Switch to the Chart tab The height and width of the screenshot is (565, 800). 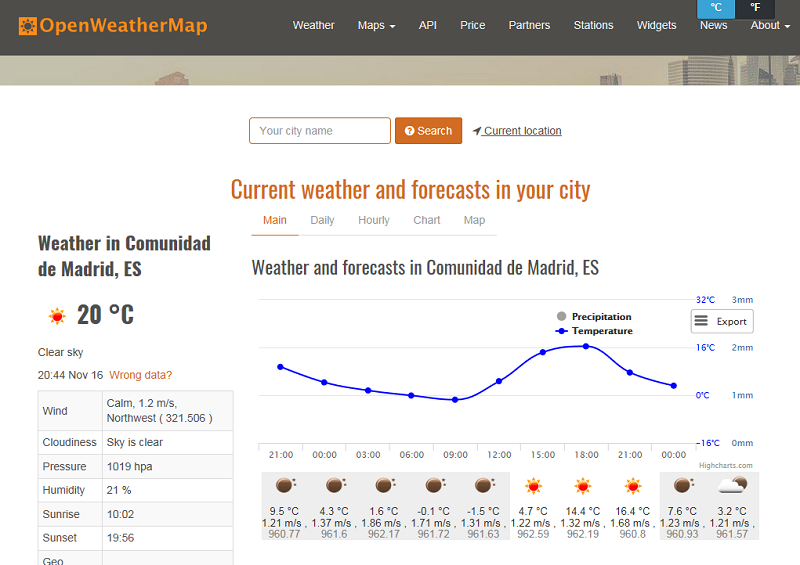coord(427,220)
